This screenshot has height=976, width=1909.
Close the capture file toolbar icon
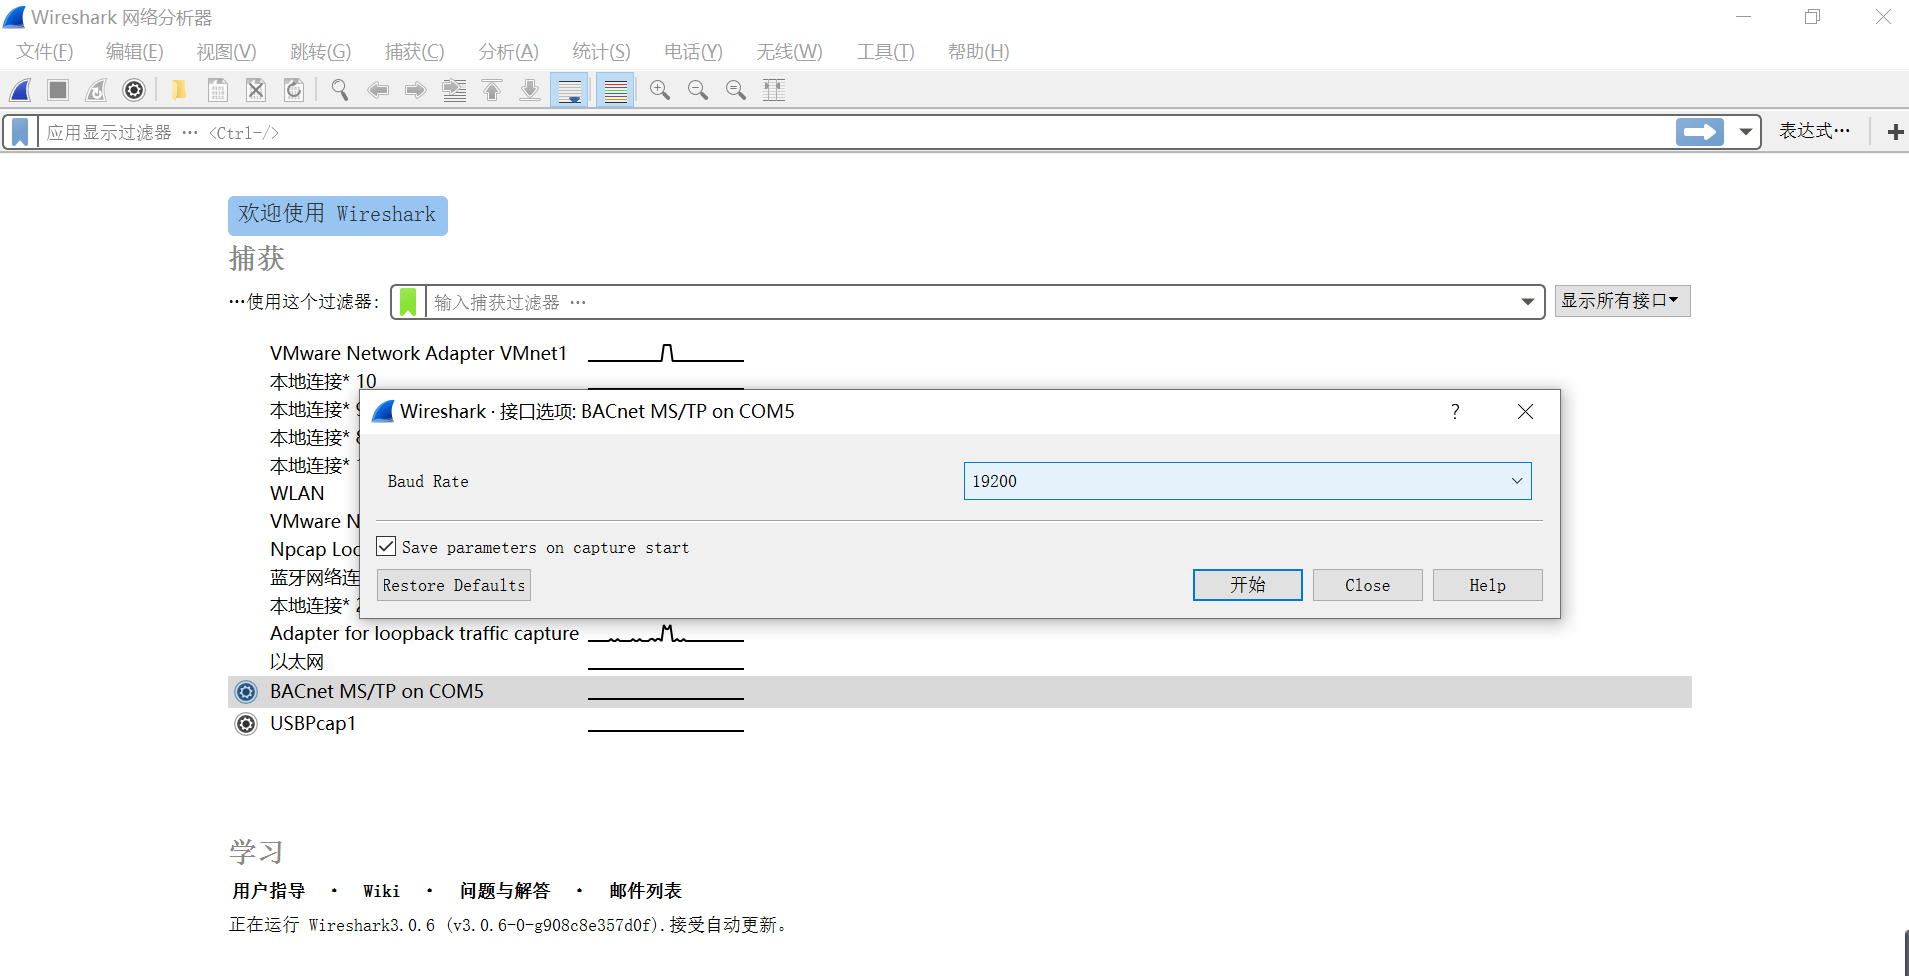tap(256, 90)
